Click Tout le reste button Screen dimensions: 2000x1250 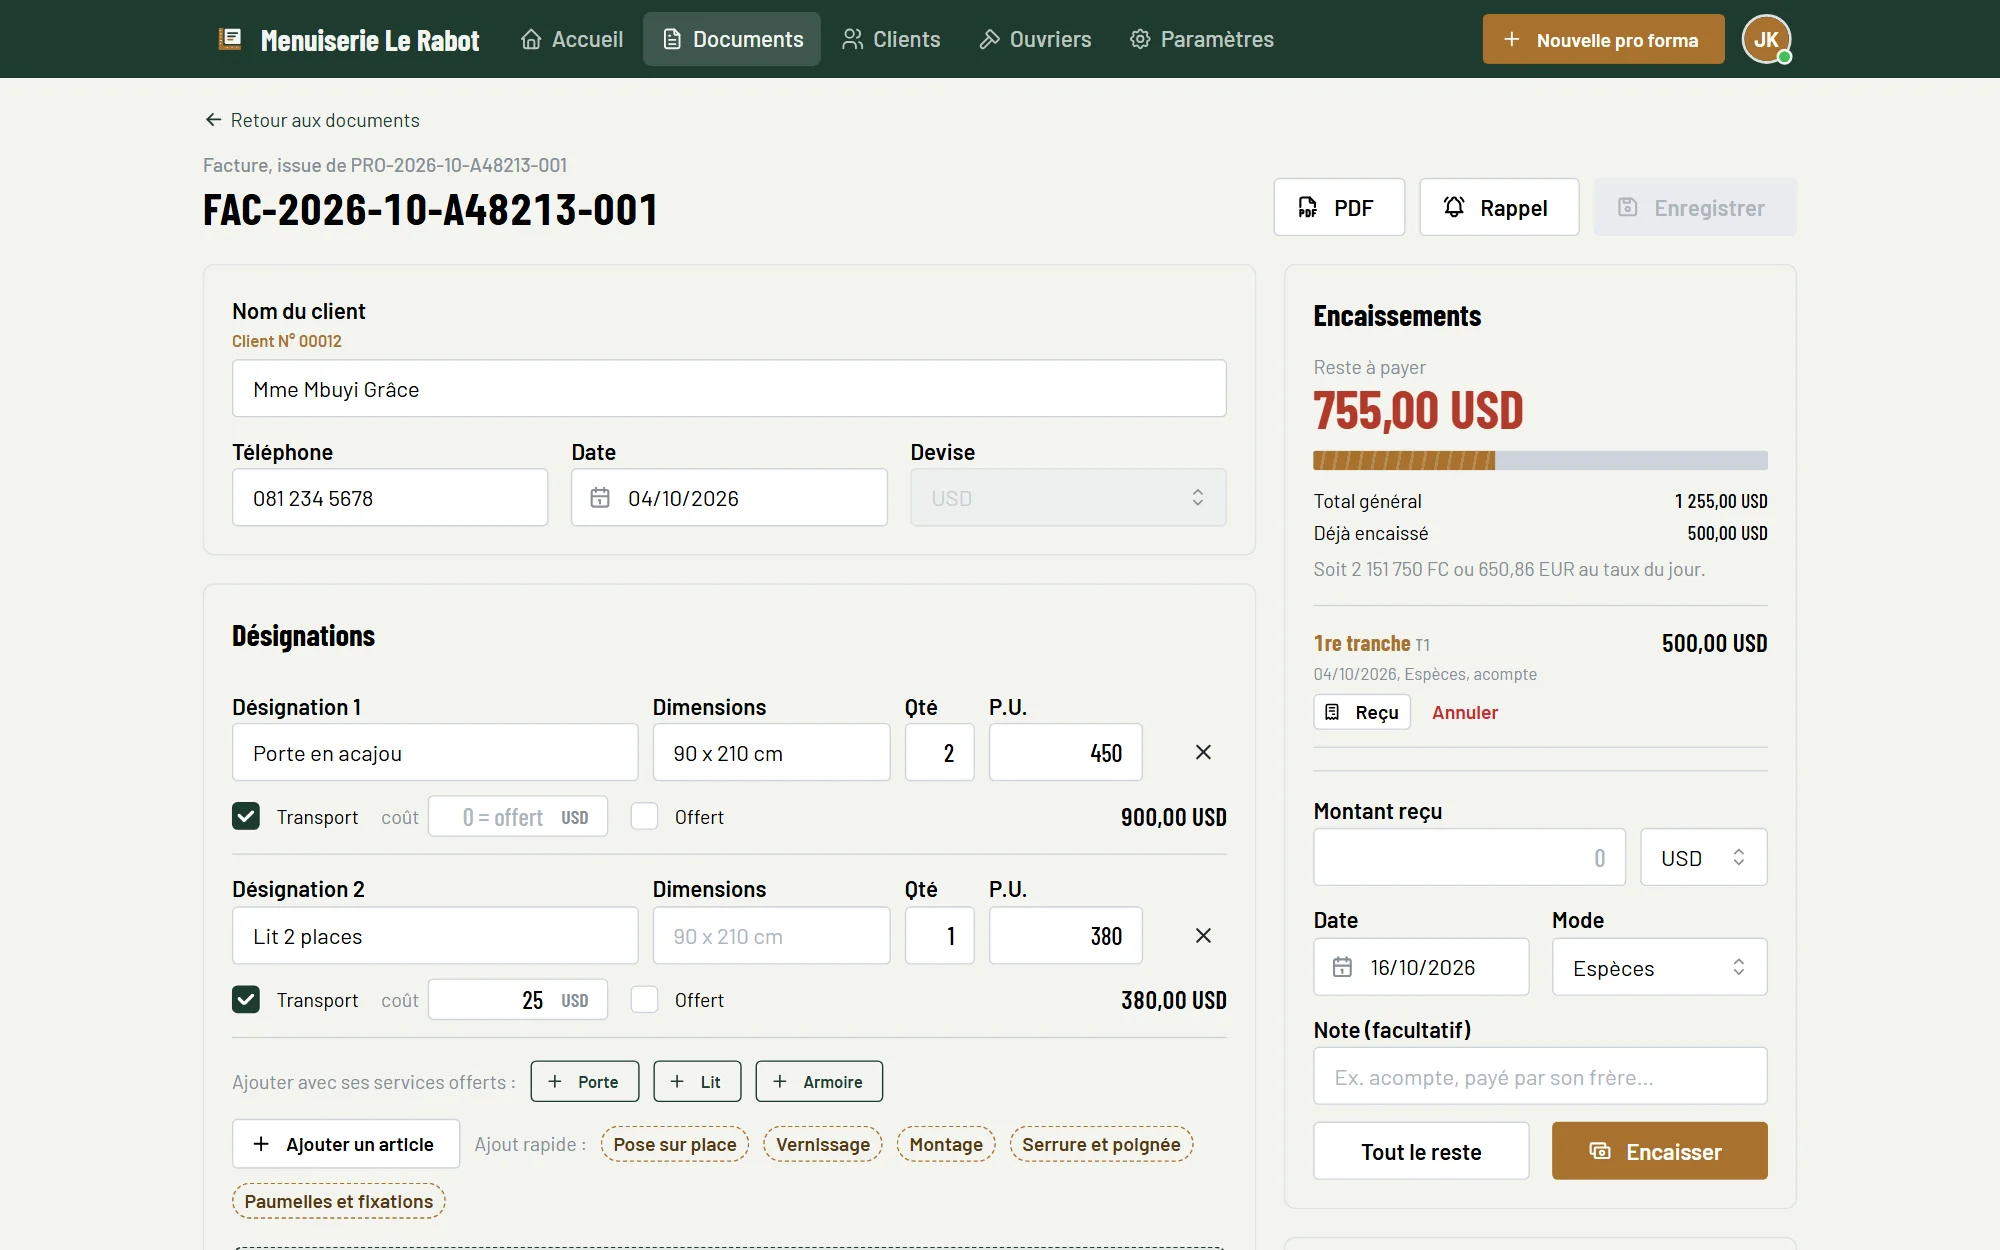[x=1421, y=1151]
